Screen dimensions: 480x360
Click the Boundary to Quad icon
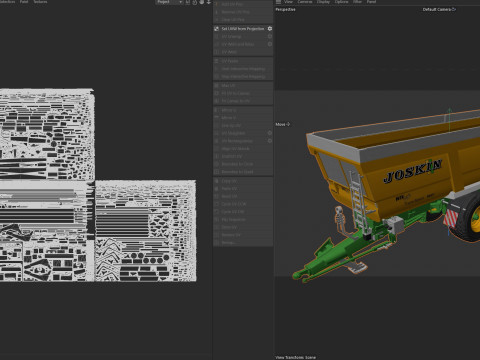[x=216, y=172]
